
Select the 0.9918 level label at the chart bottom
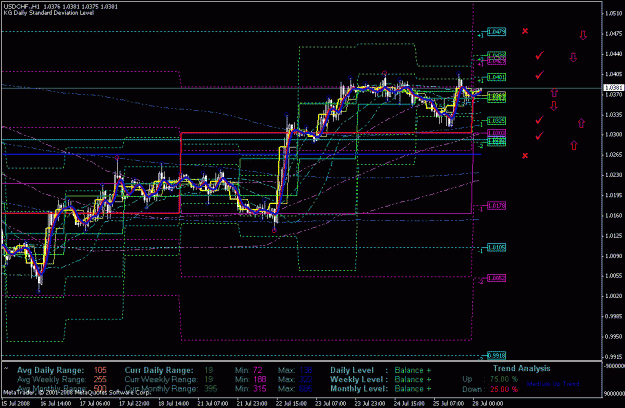tap(496, 355)
